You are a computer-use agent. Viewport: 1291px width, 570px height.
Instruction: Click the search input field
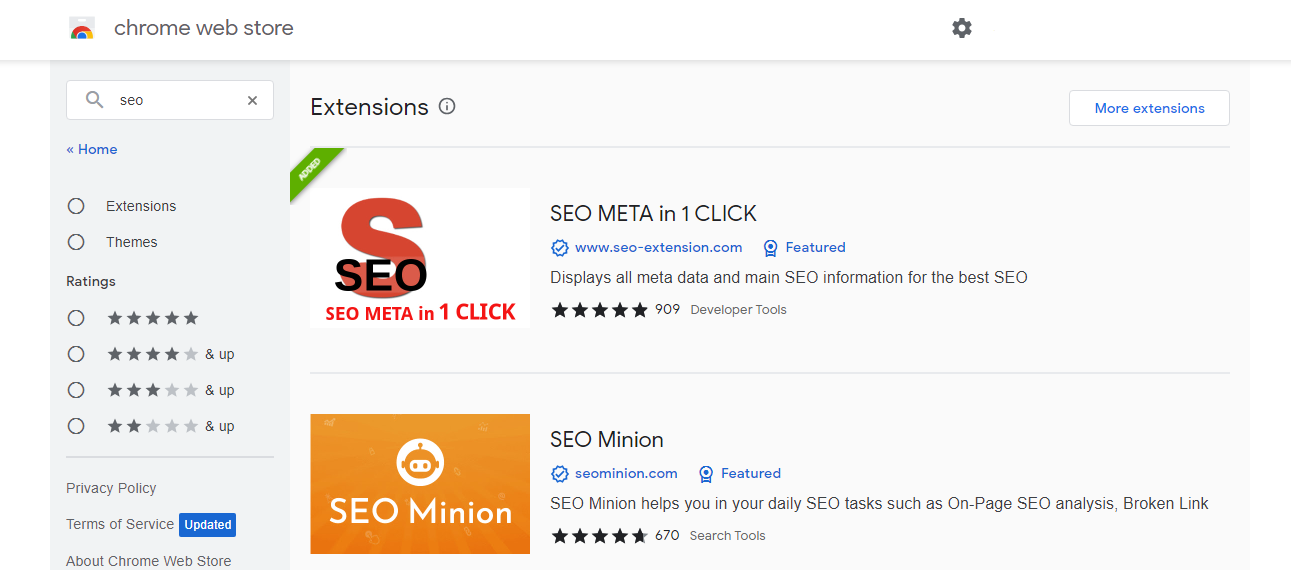click(175, 100)
